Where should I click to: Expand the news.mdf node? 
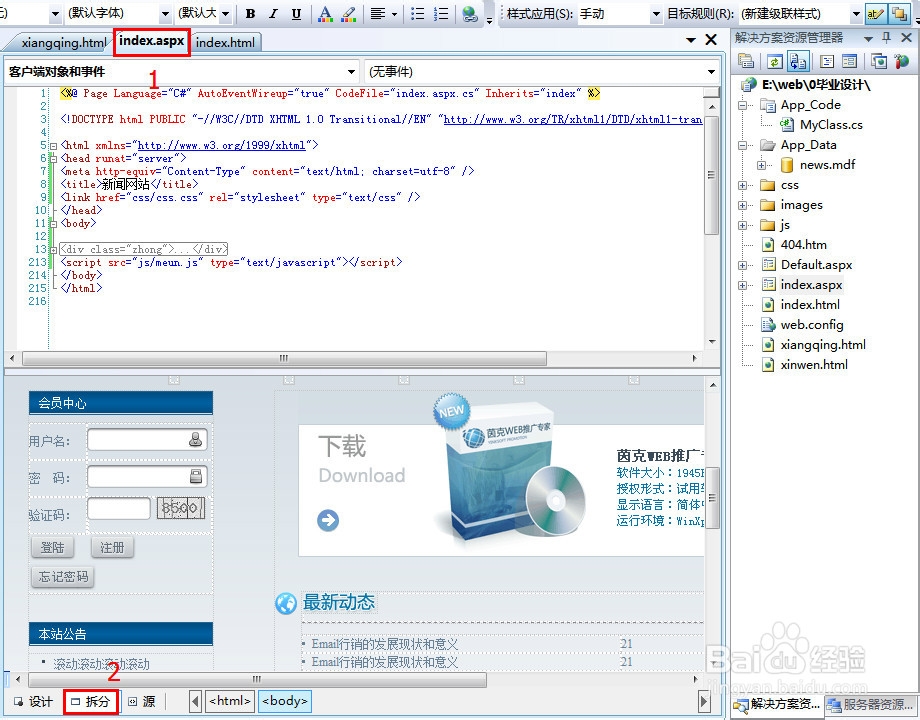tap(762, 165)
